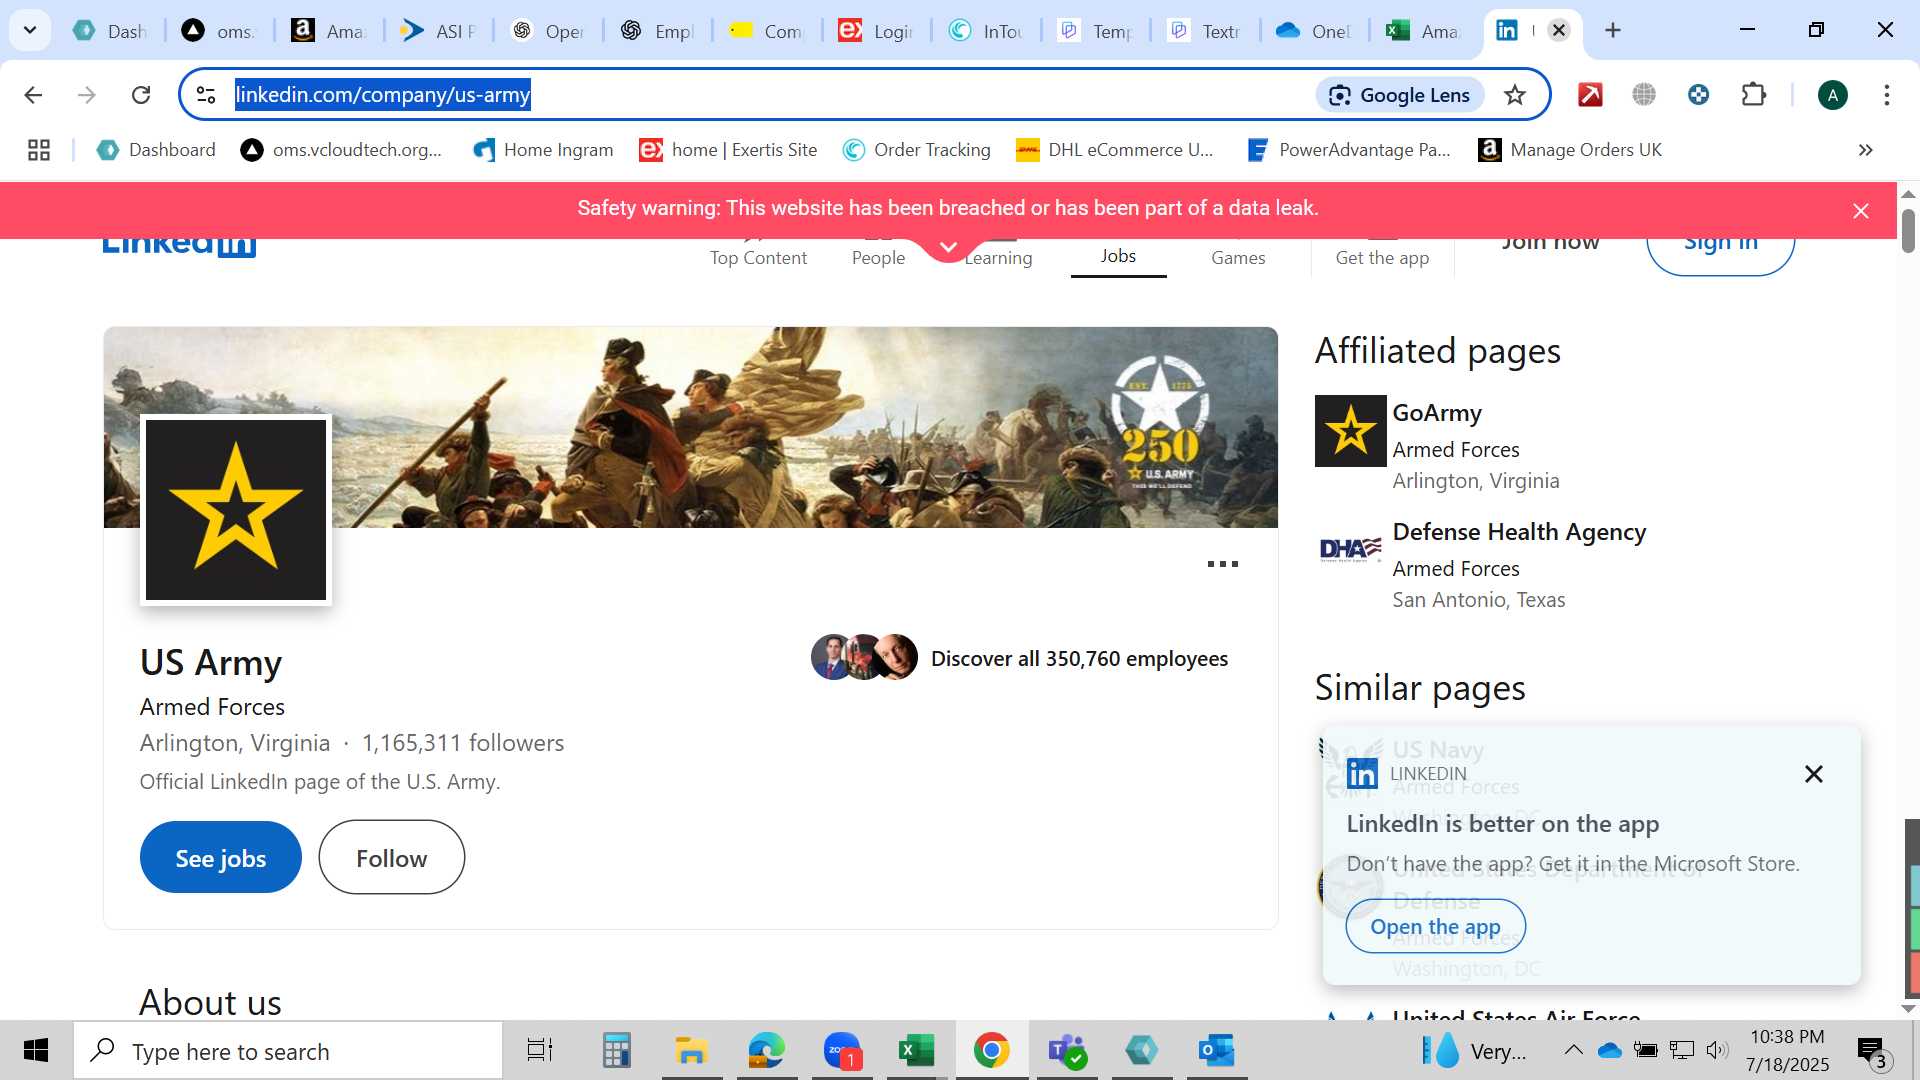Screen dimensions: 1920x1080
Task: Open a new browser tab
Action: click(1612, 30)
